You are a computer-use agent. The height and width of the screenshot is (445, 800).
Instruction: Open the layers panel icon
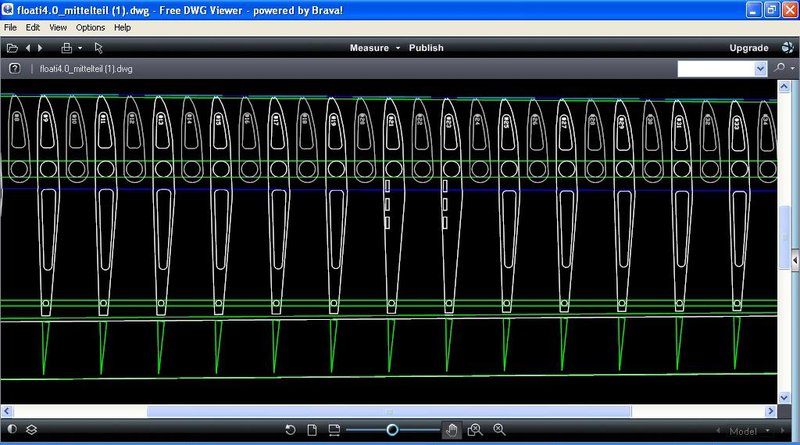tap(32, 430)
